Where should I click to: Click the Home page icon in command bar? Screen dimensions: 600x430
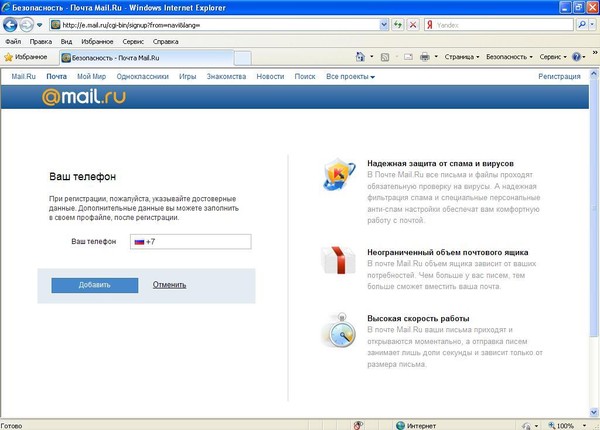pyautogui.click(x=360, y=57)
